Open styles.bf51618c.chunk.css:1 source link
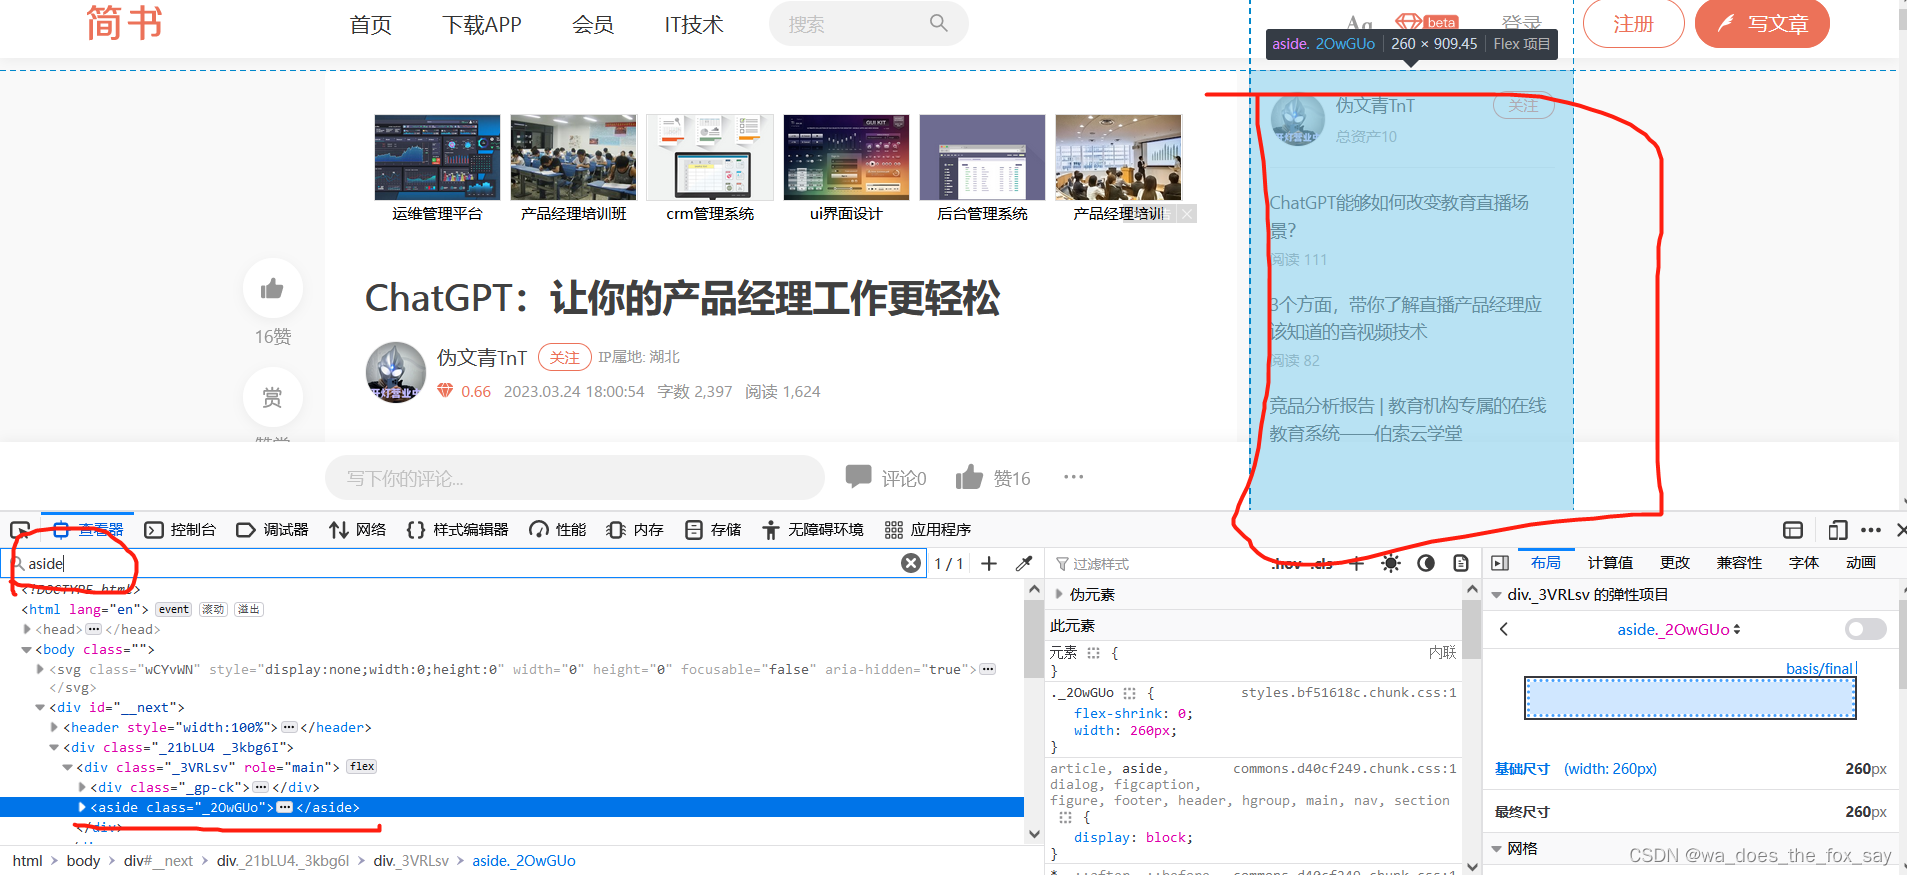This screenshot has height=875, width=1907. coord(1348,692)
